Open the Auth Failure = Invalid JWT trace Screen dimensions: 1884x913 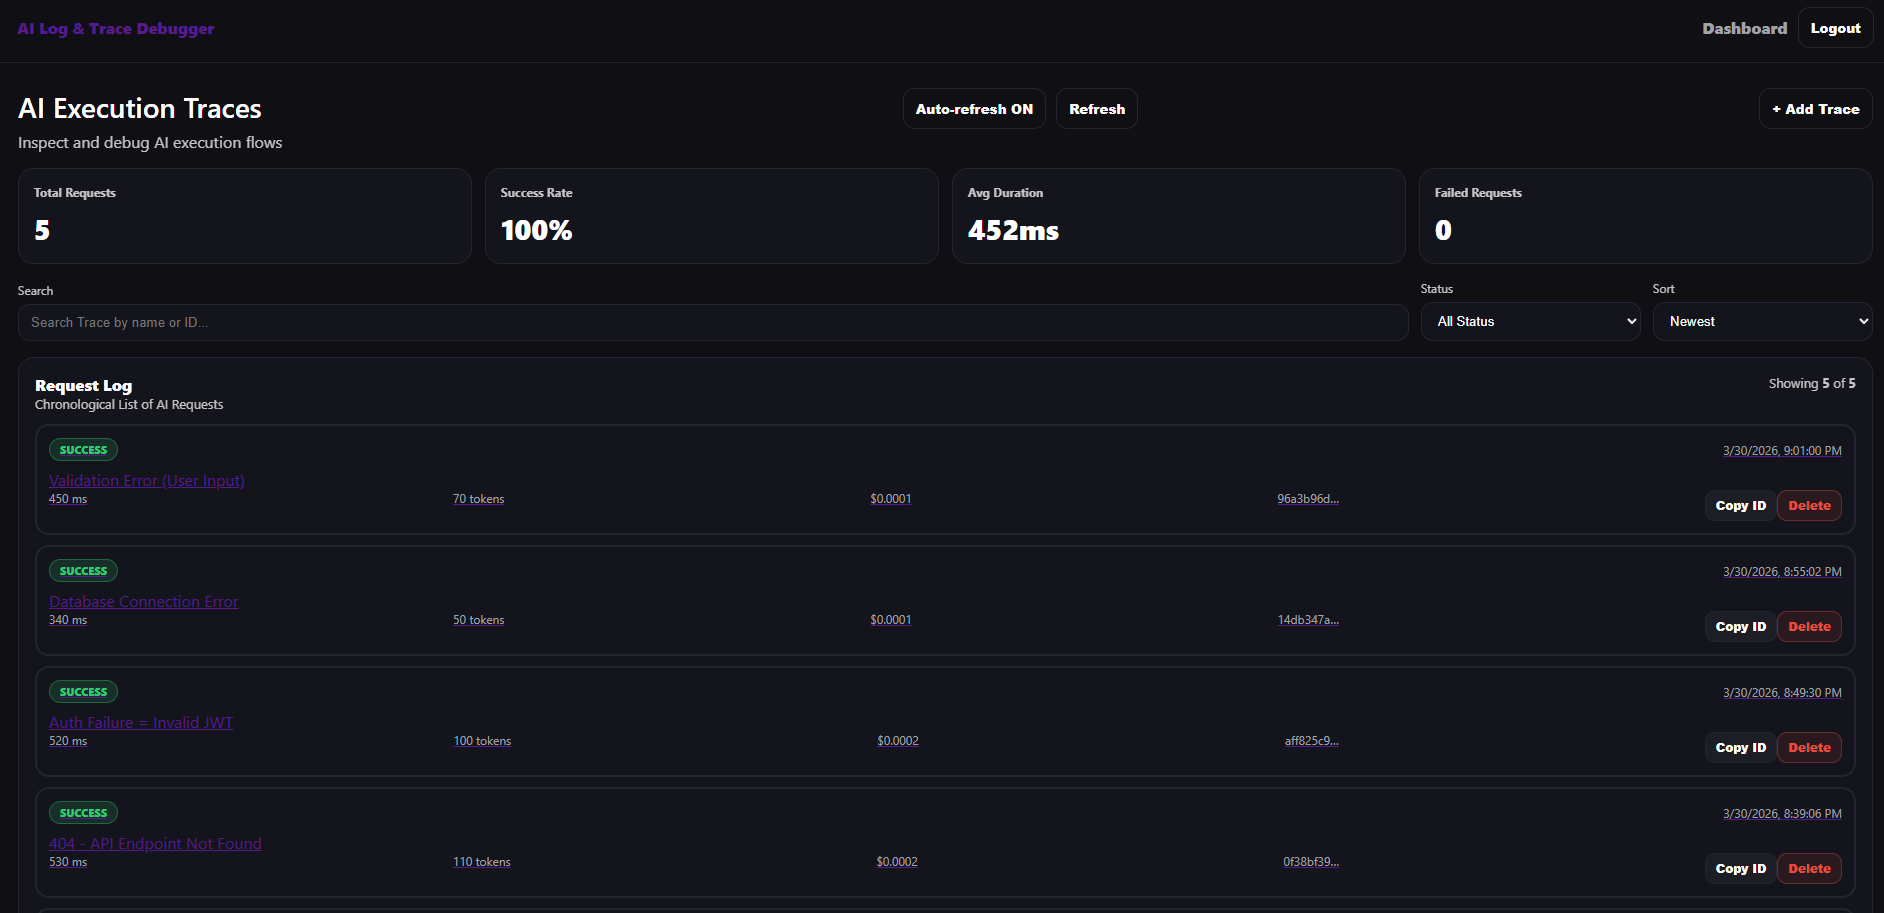tap(141, 723)
